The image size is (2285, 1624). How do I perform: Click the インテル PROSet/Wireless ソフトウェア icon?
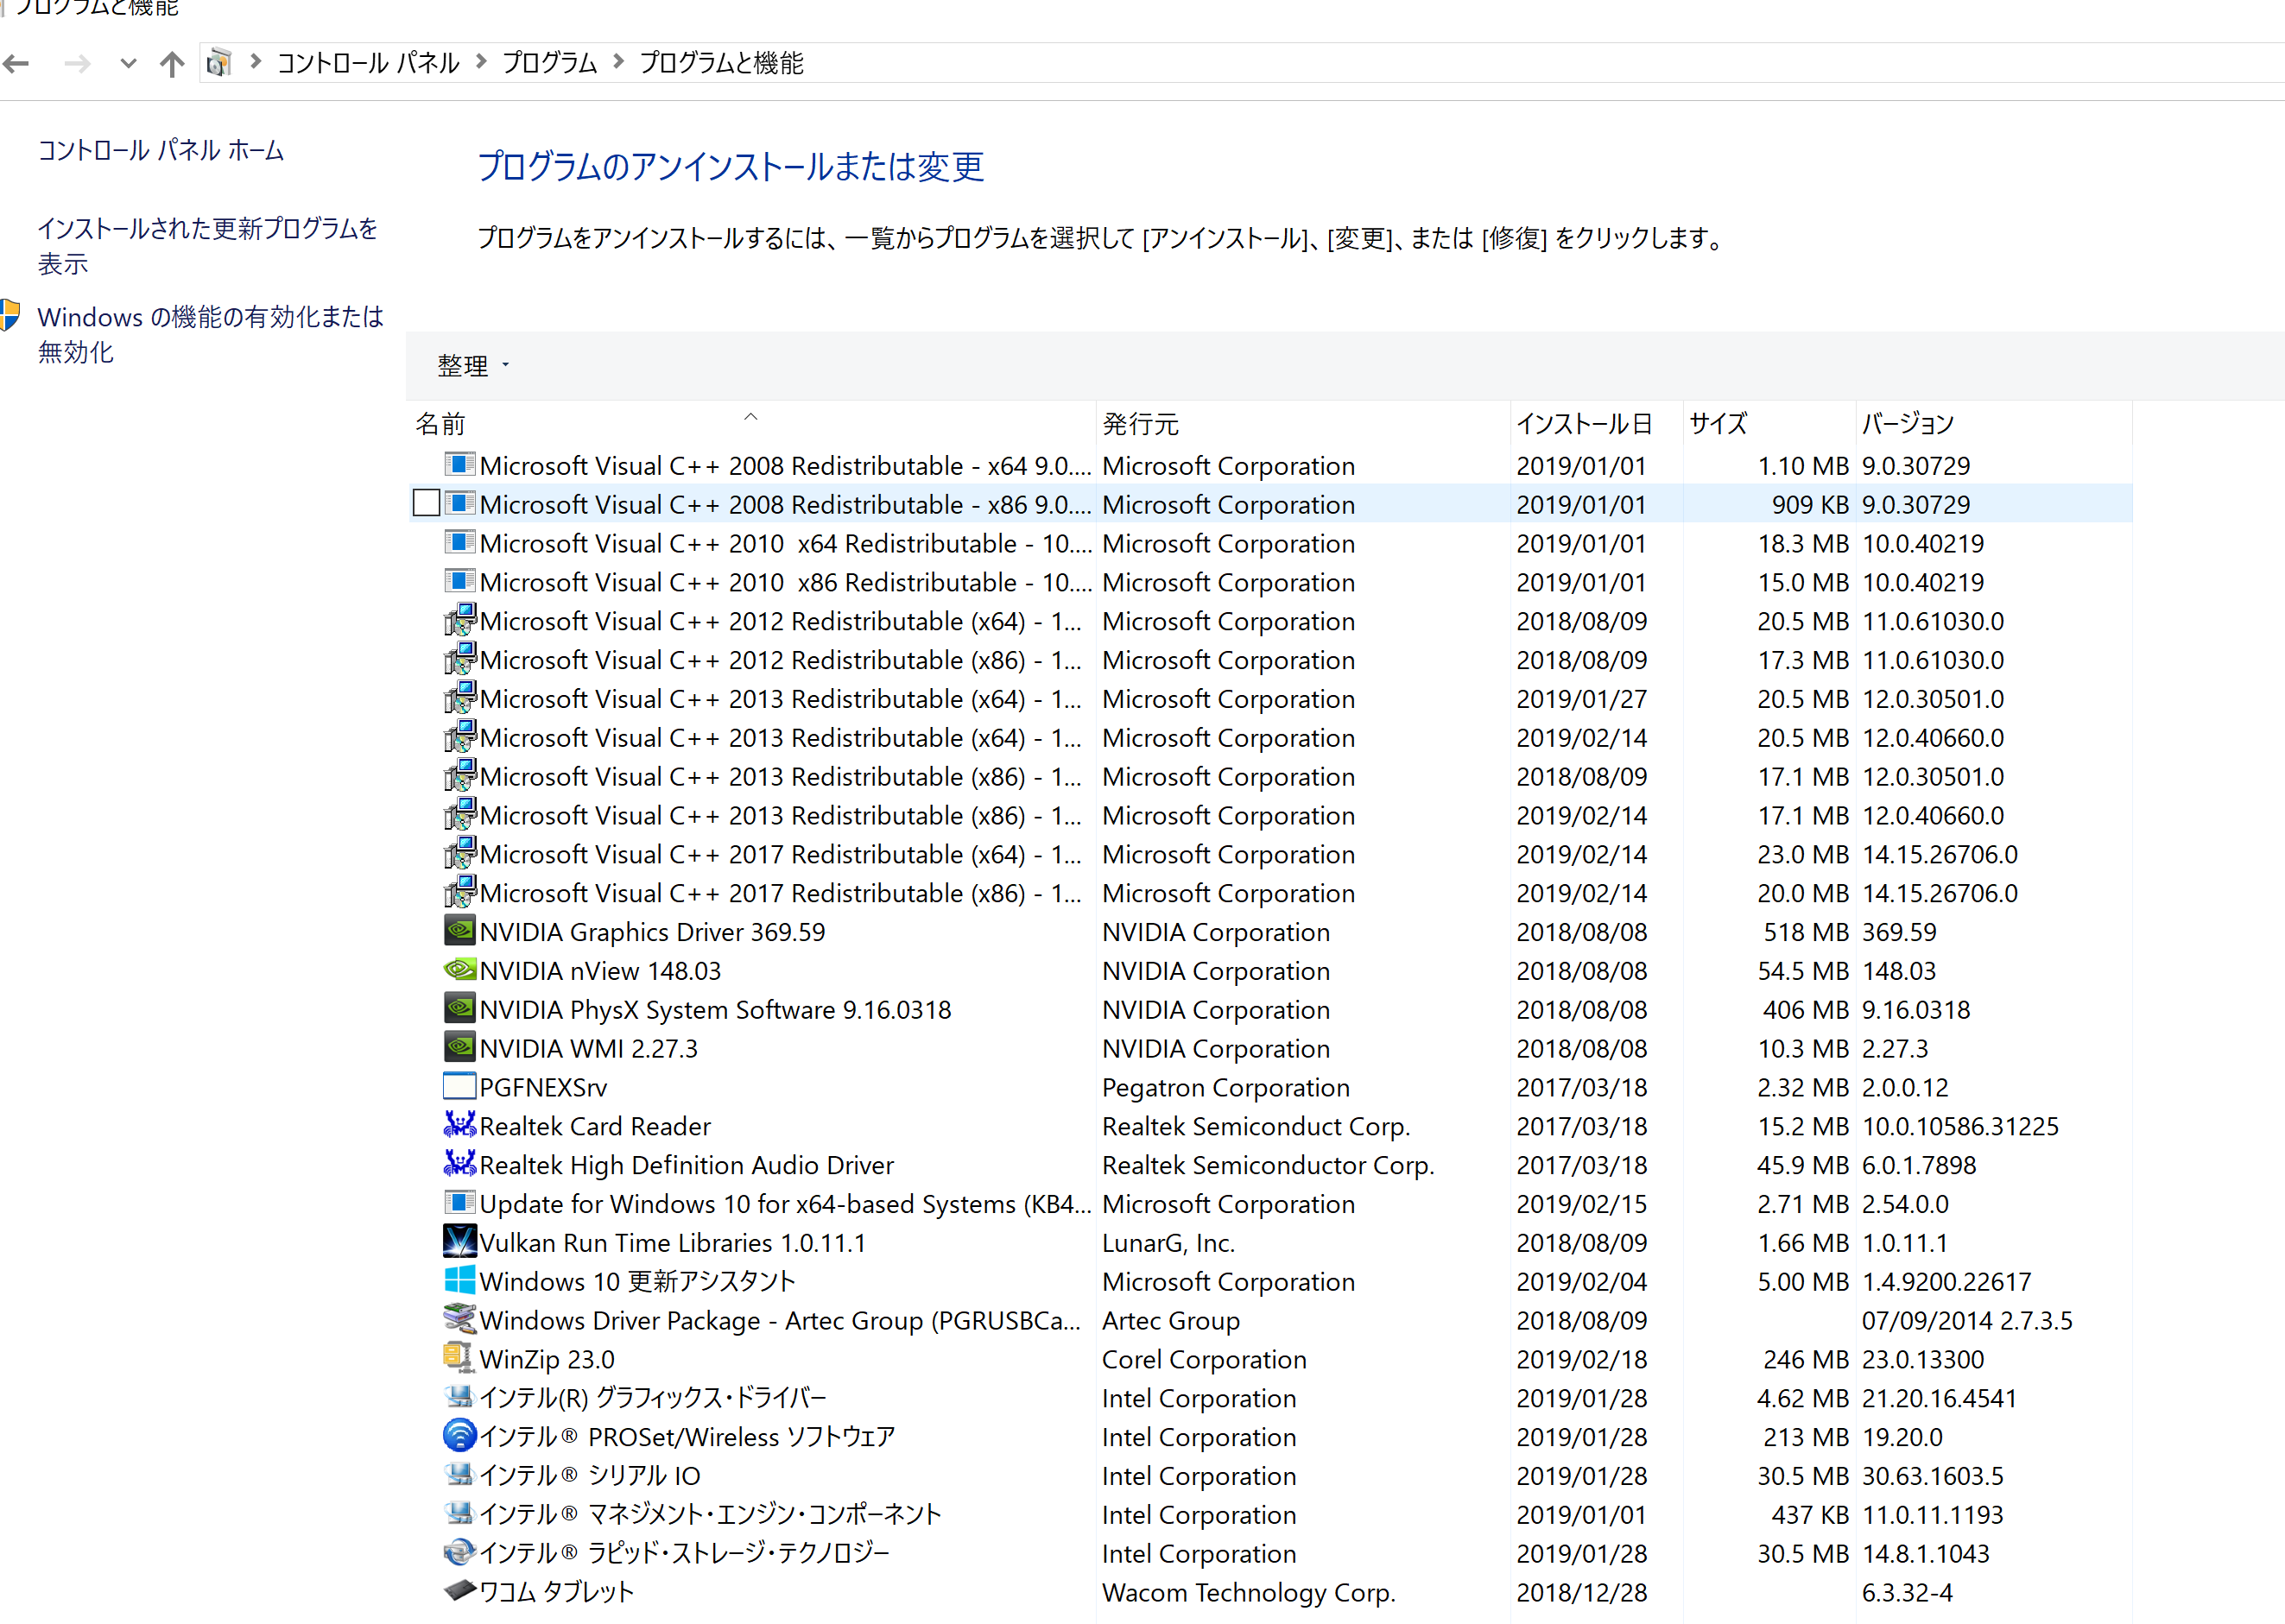pos(459,1436)
